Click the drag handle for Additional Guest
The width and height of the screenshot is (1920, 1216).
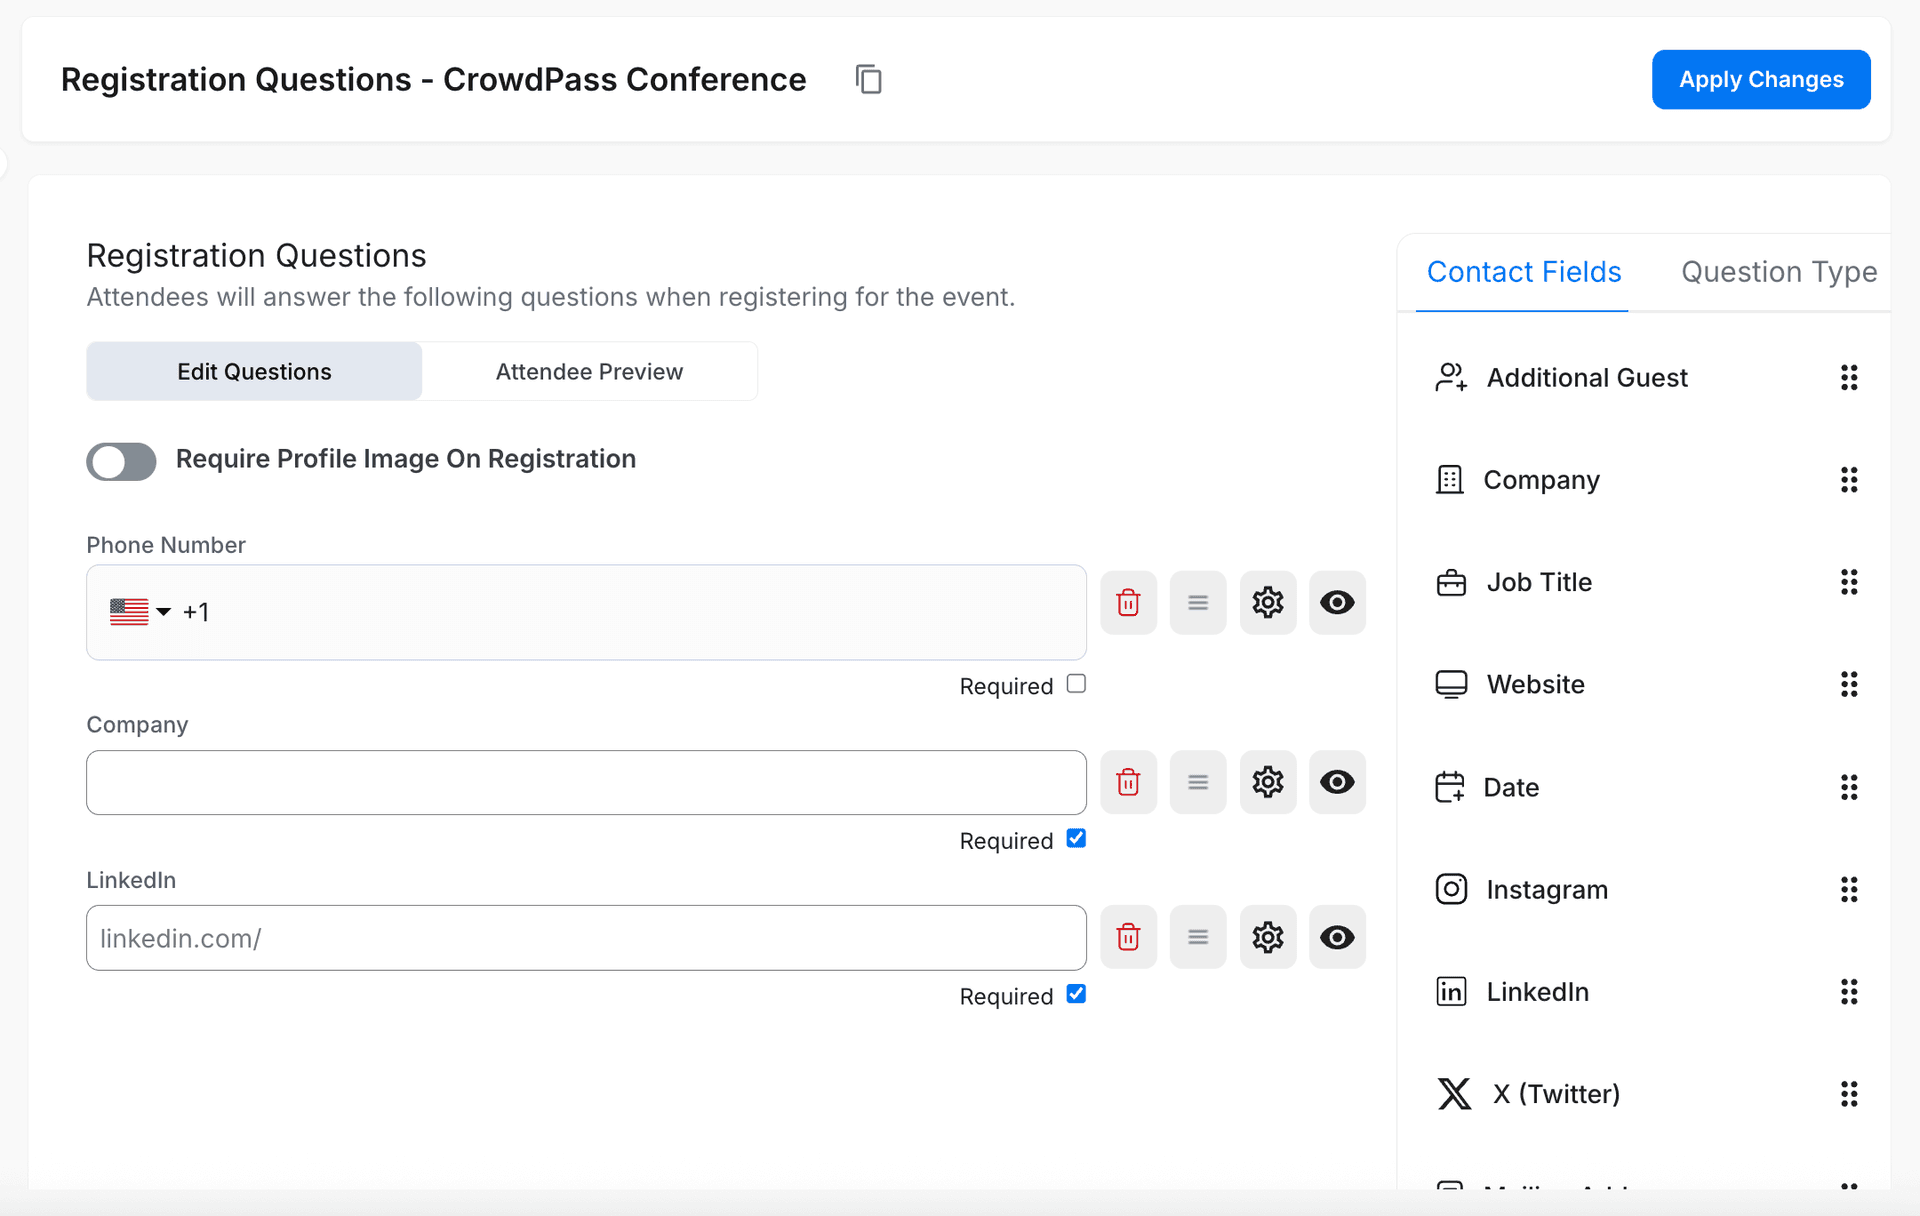[1849, 377]
